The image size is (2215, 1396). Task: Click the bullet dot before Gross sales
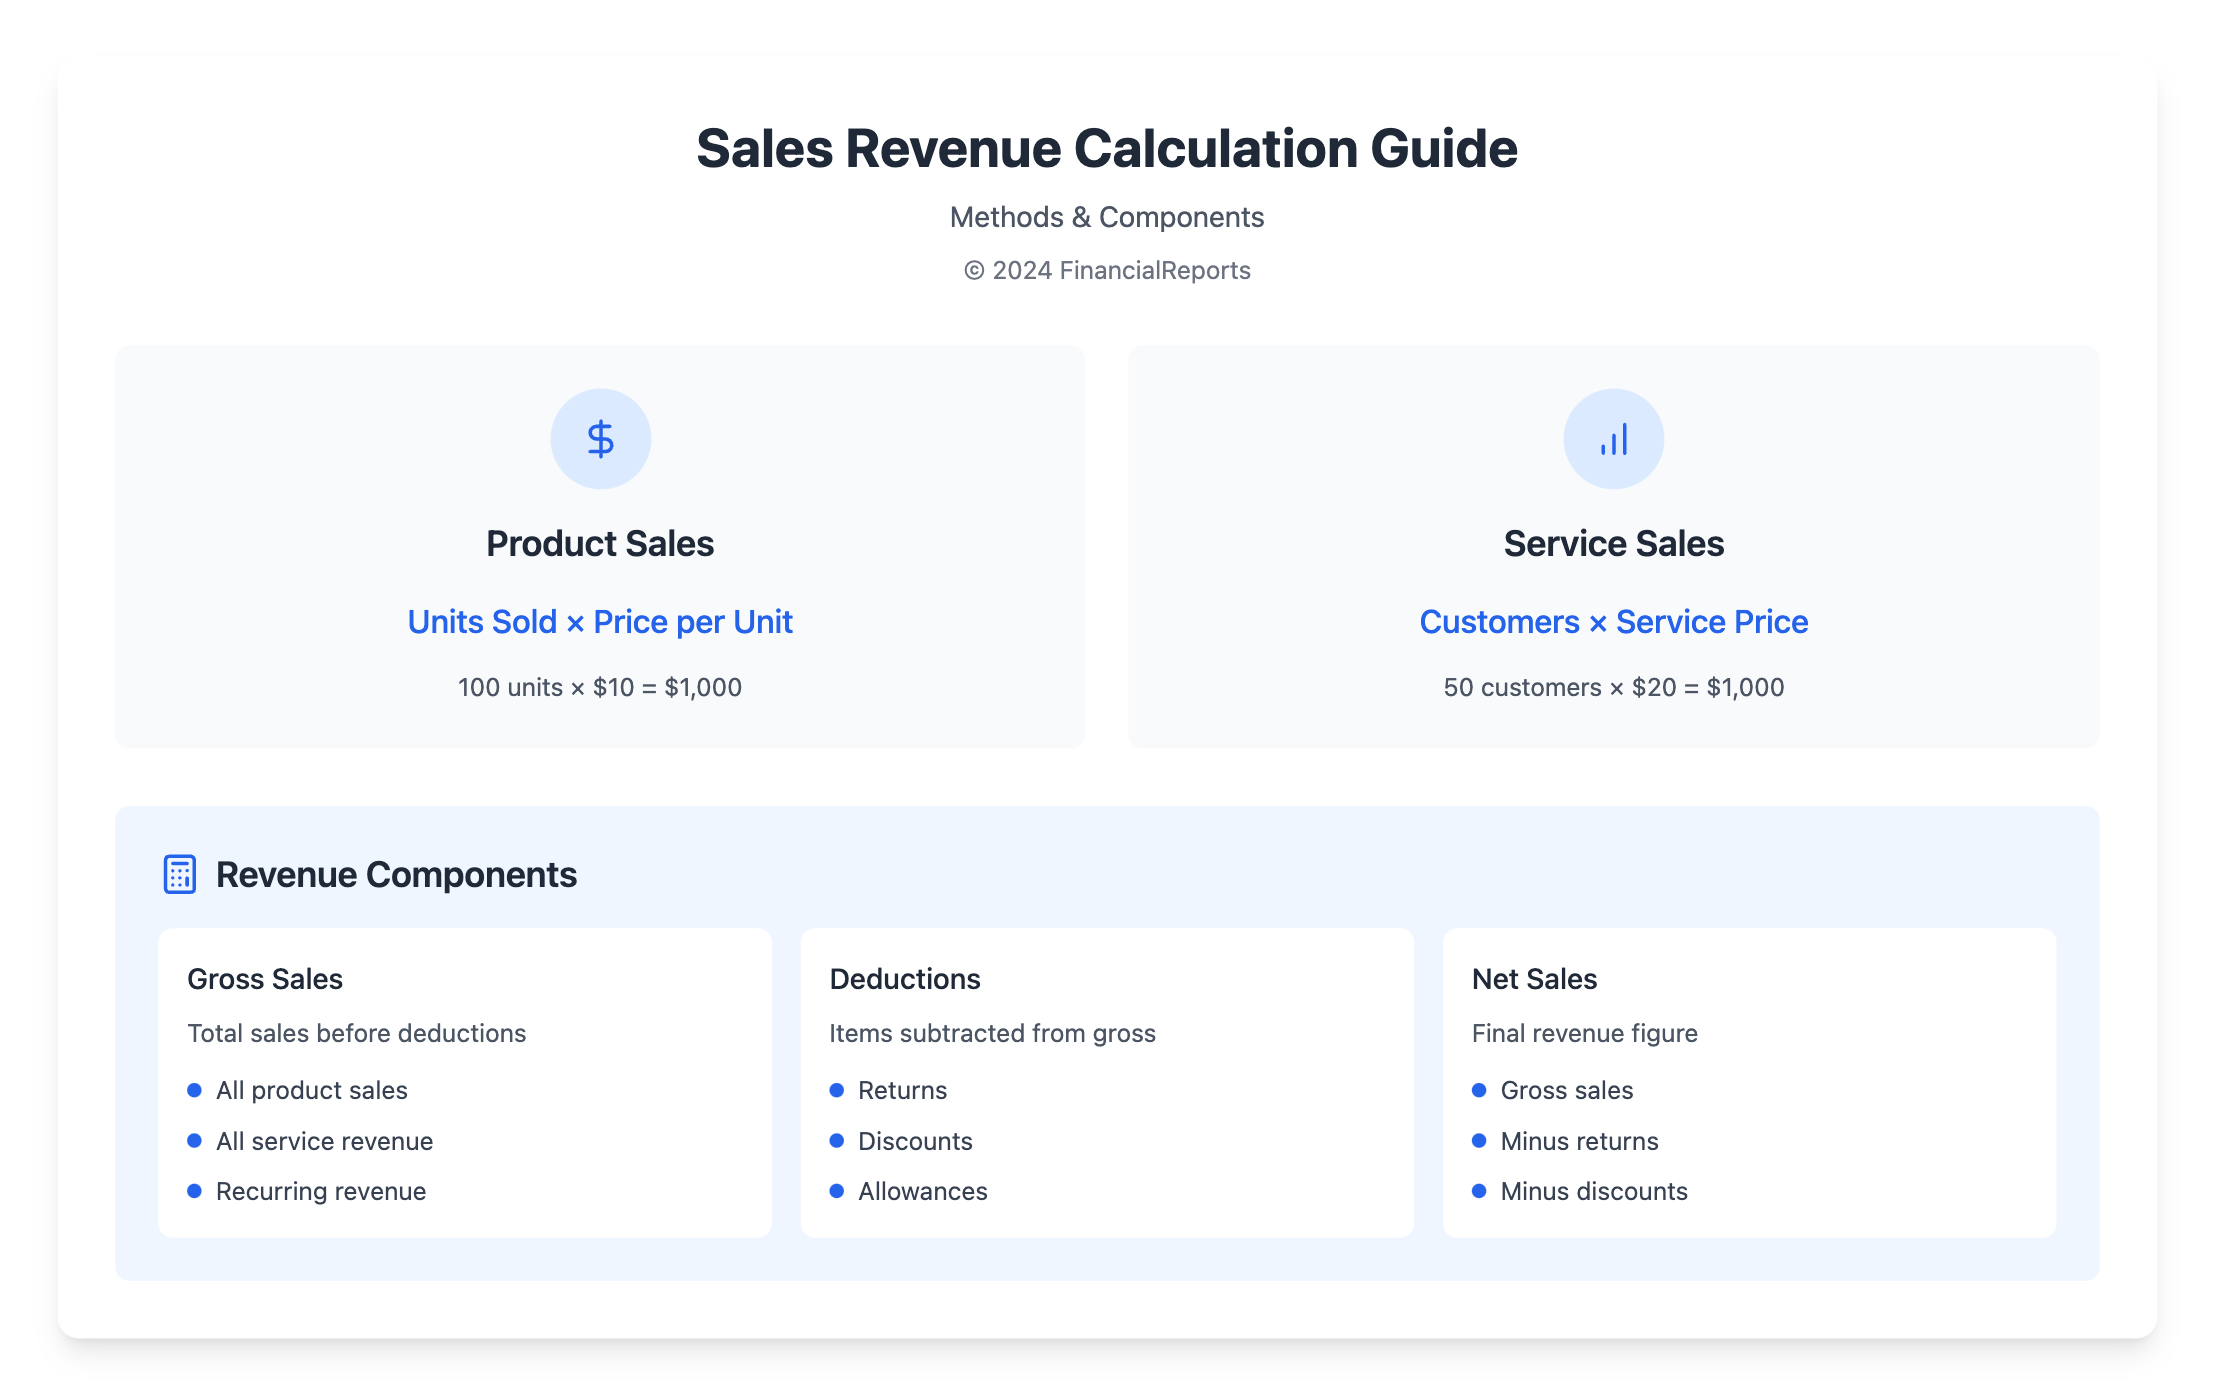pyautogui.click(x=1480, y=1090)
